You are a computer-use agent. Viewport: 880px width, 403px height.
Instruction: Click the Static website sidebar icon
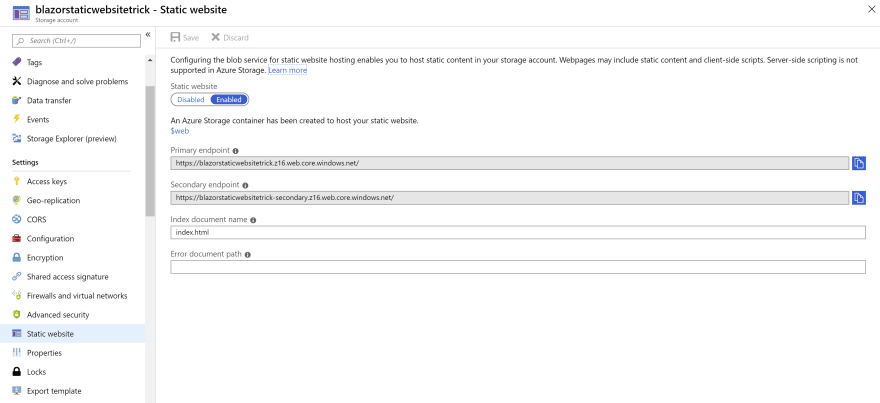click(17, 334)
